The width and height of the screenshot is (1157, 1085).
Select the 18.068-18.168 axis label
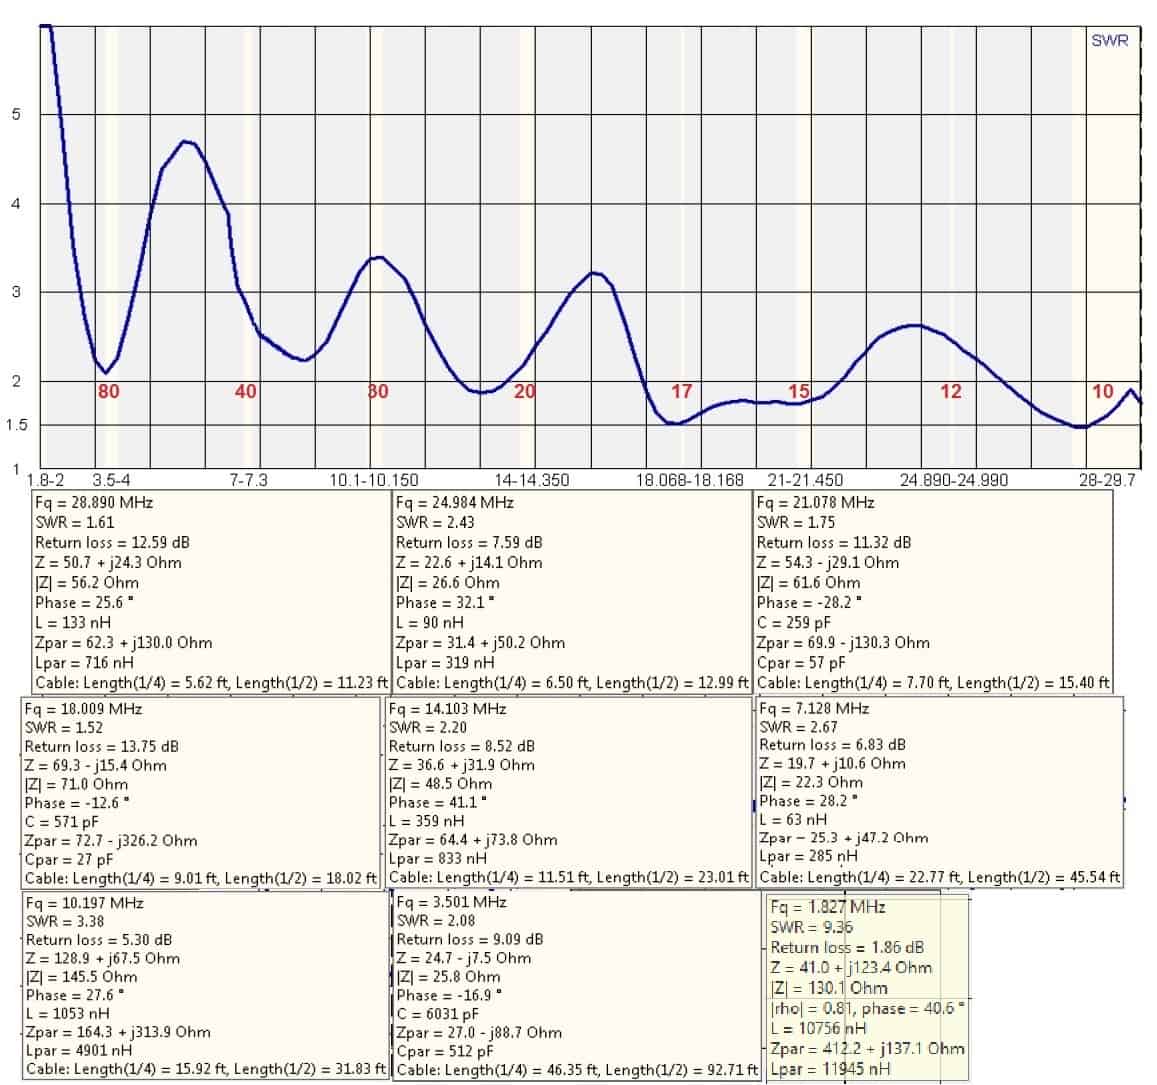click(x=690, y=480)
